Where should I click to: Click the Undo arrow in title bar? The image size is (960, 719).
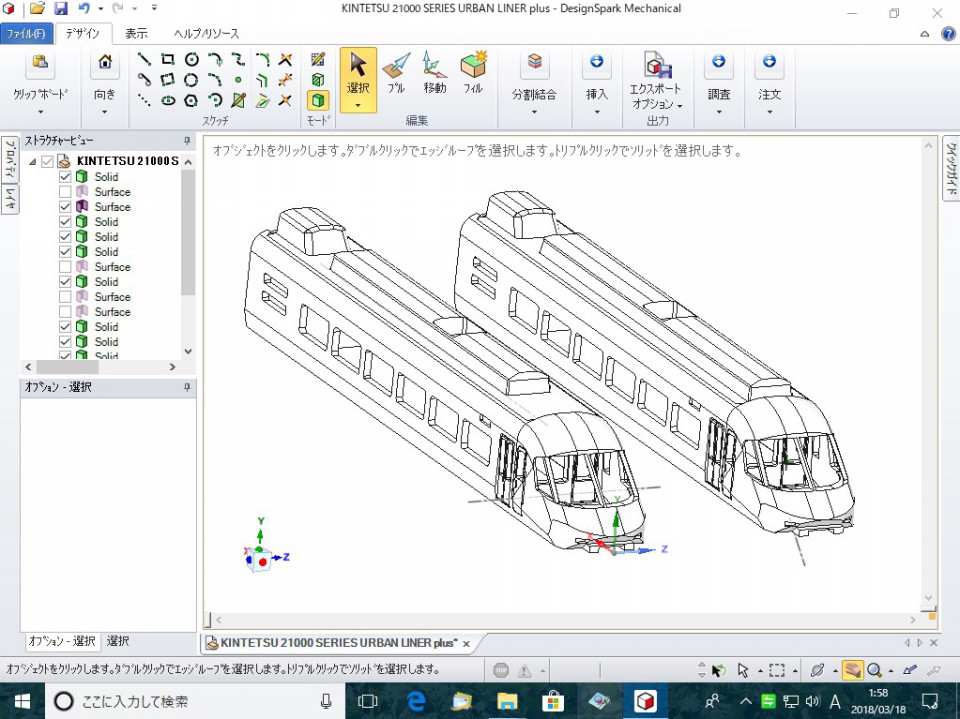84,9
